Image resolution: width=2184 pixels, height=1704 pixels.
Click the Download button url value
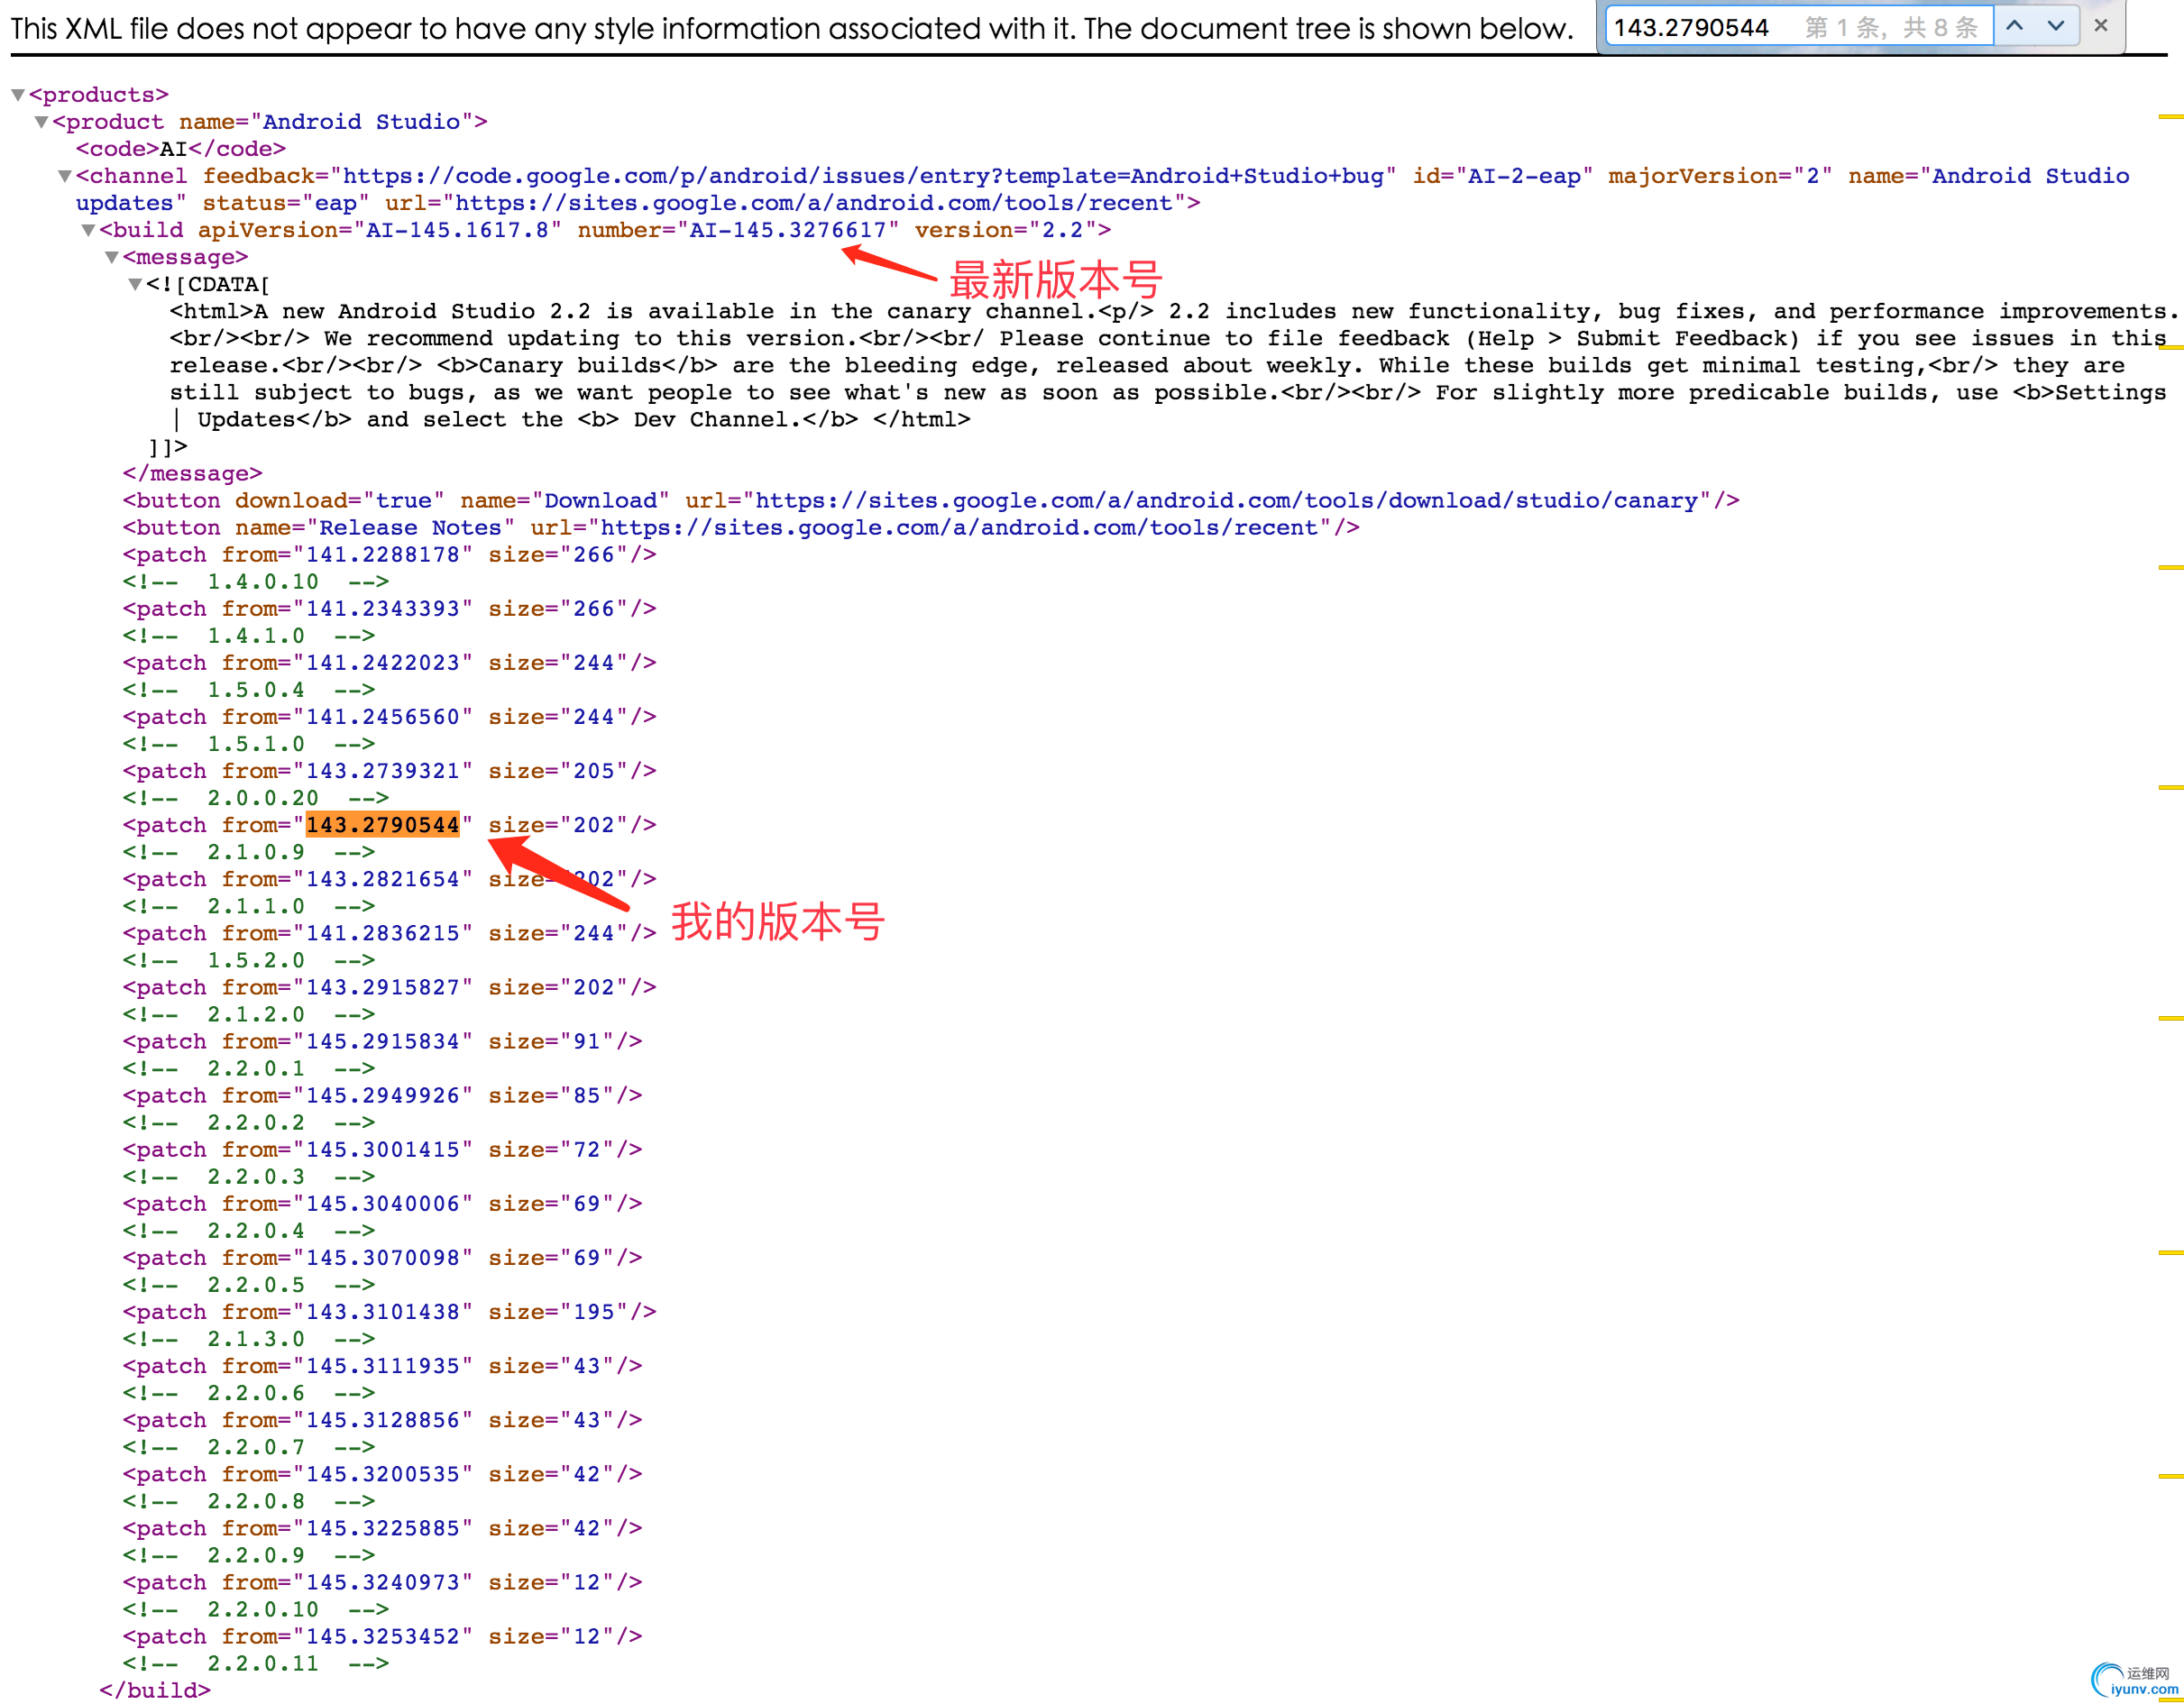click(x=1226, y=500)
